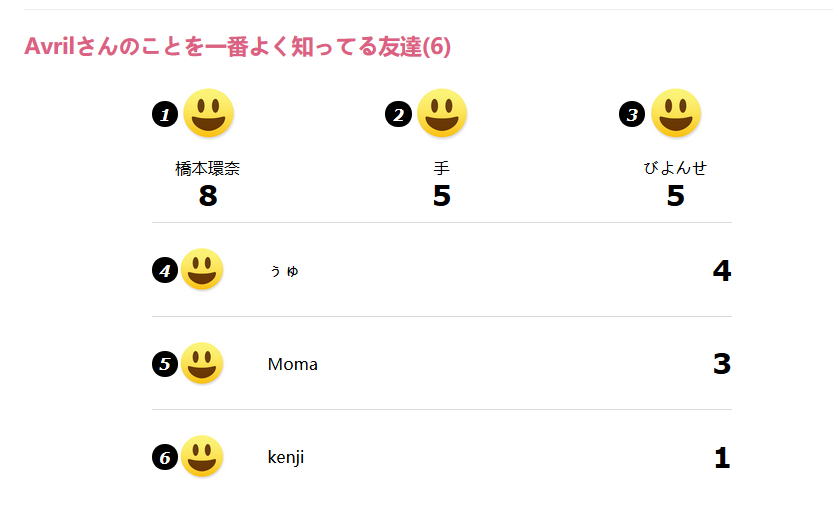The width and height of the screenshot is (833, 515).
Task: Click the smiley avatar of 橋本環奈
Action: [208, 113]
